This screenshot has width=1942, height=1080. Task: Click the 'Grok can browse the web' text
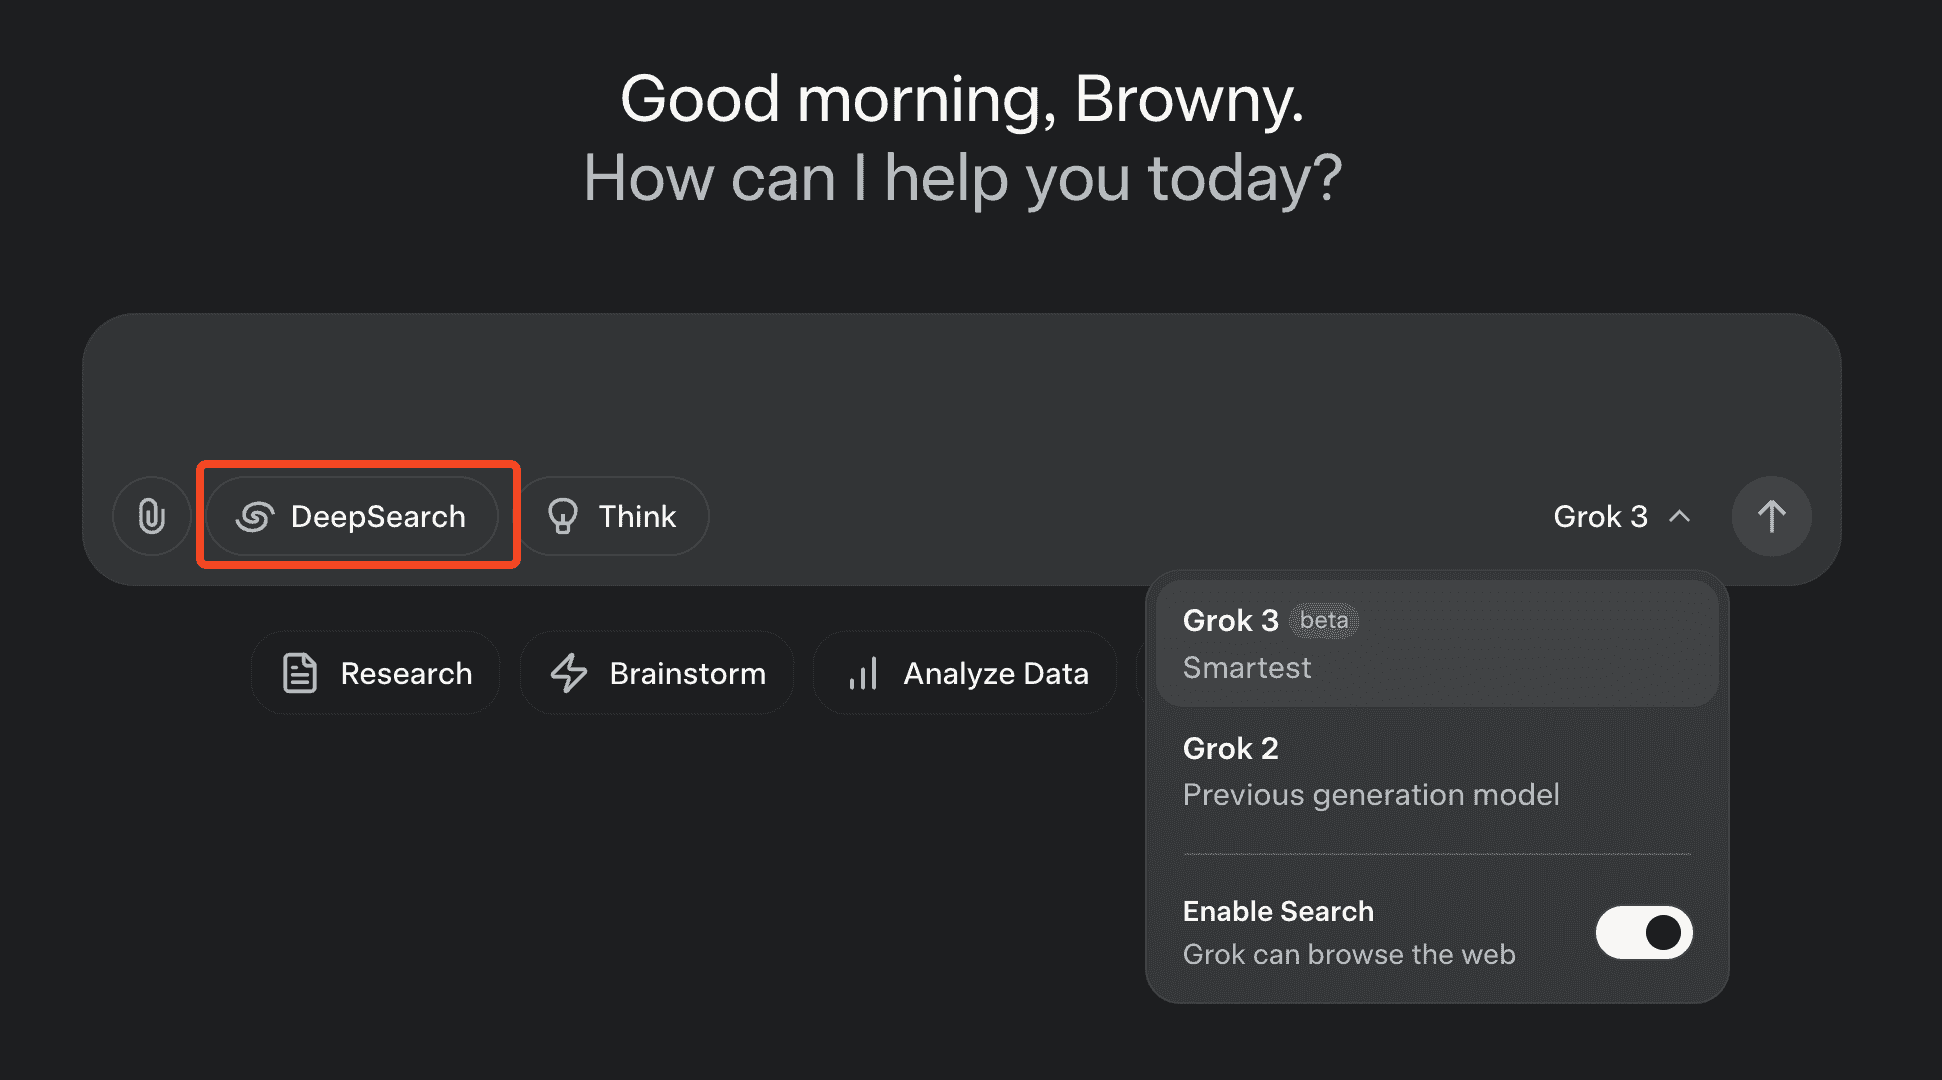[1348, 954]
